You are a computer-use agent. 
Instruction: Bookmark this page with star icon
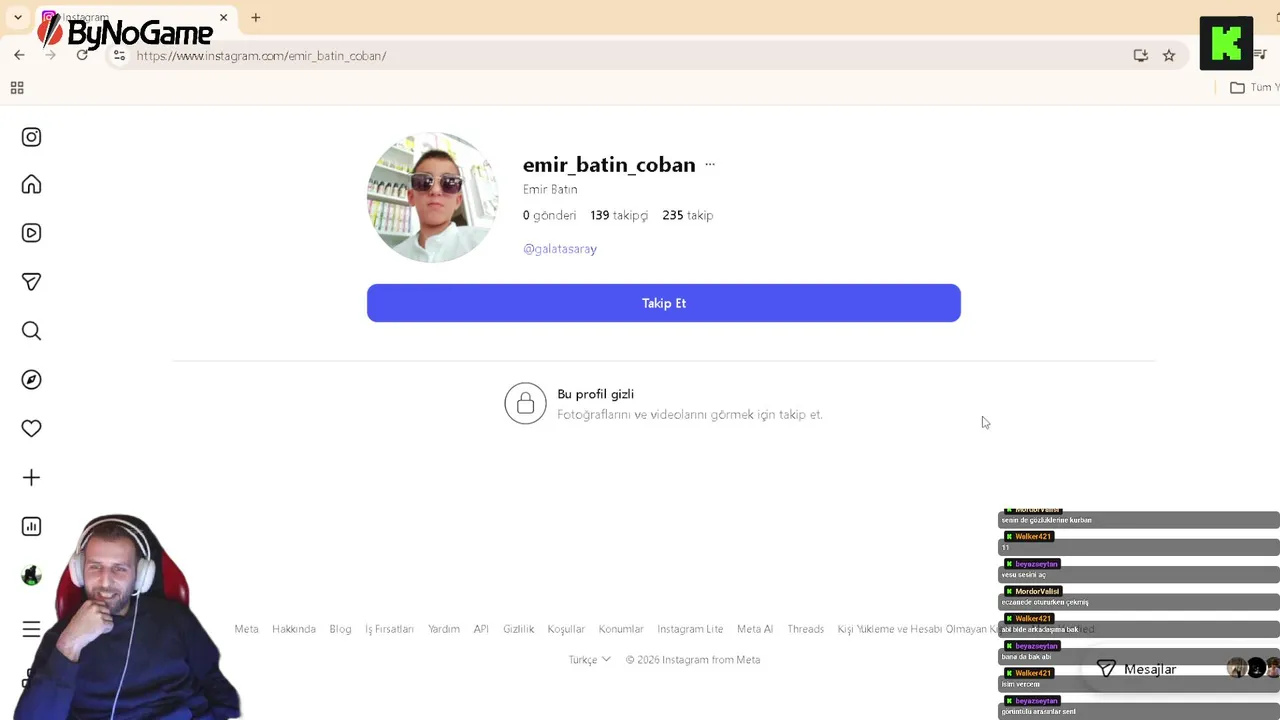(x=1169, y=56)
